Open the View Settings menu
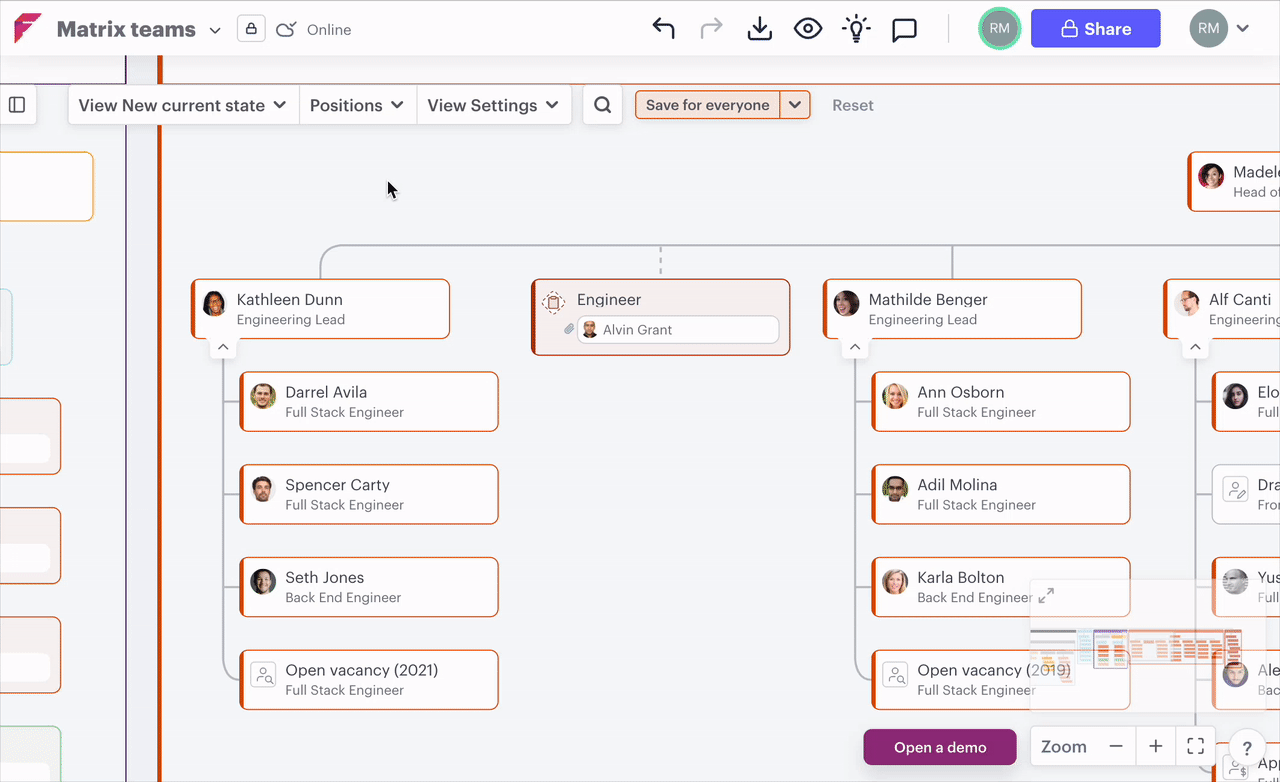 pyautogui.click(x=493, y=105)
